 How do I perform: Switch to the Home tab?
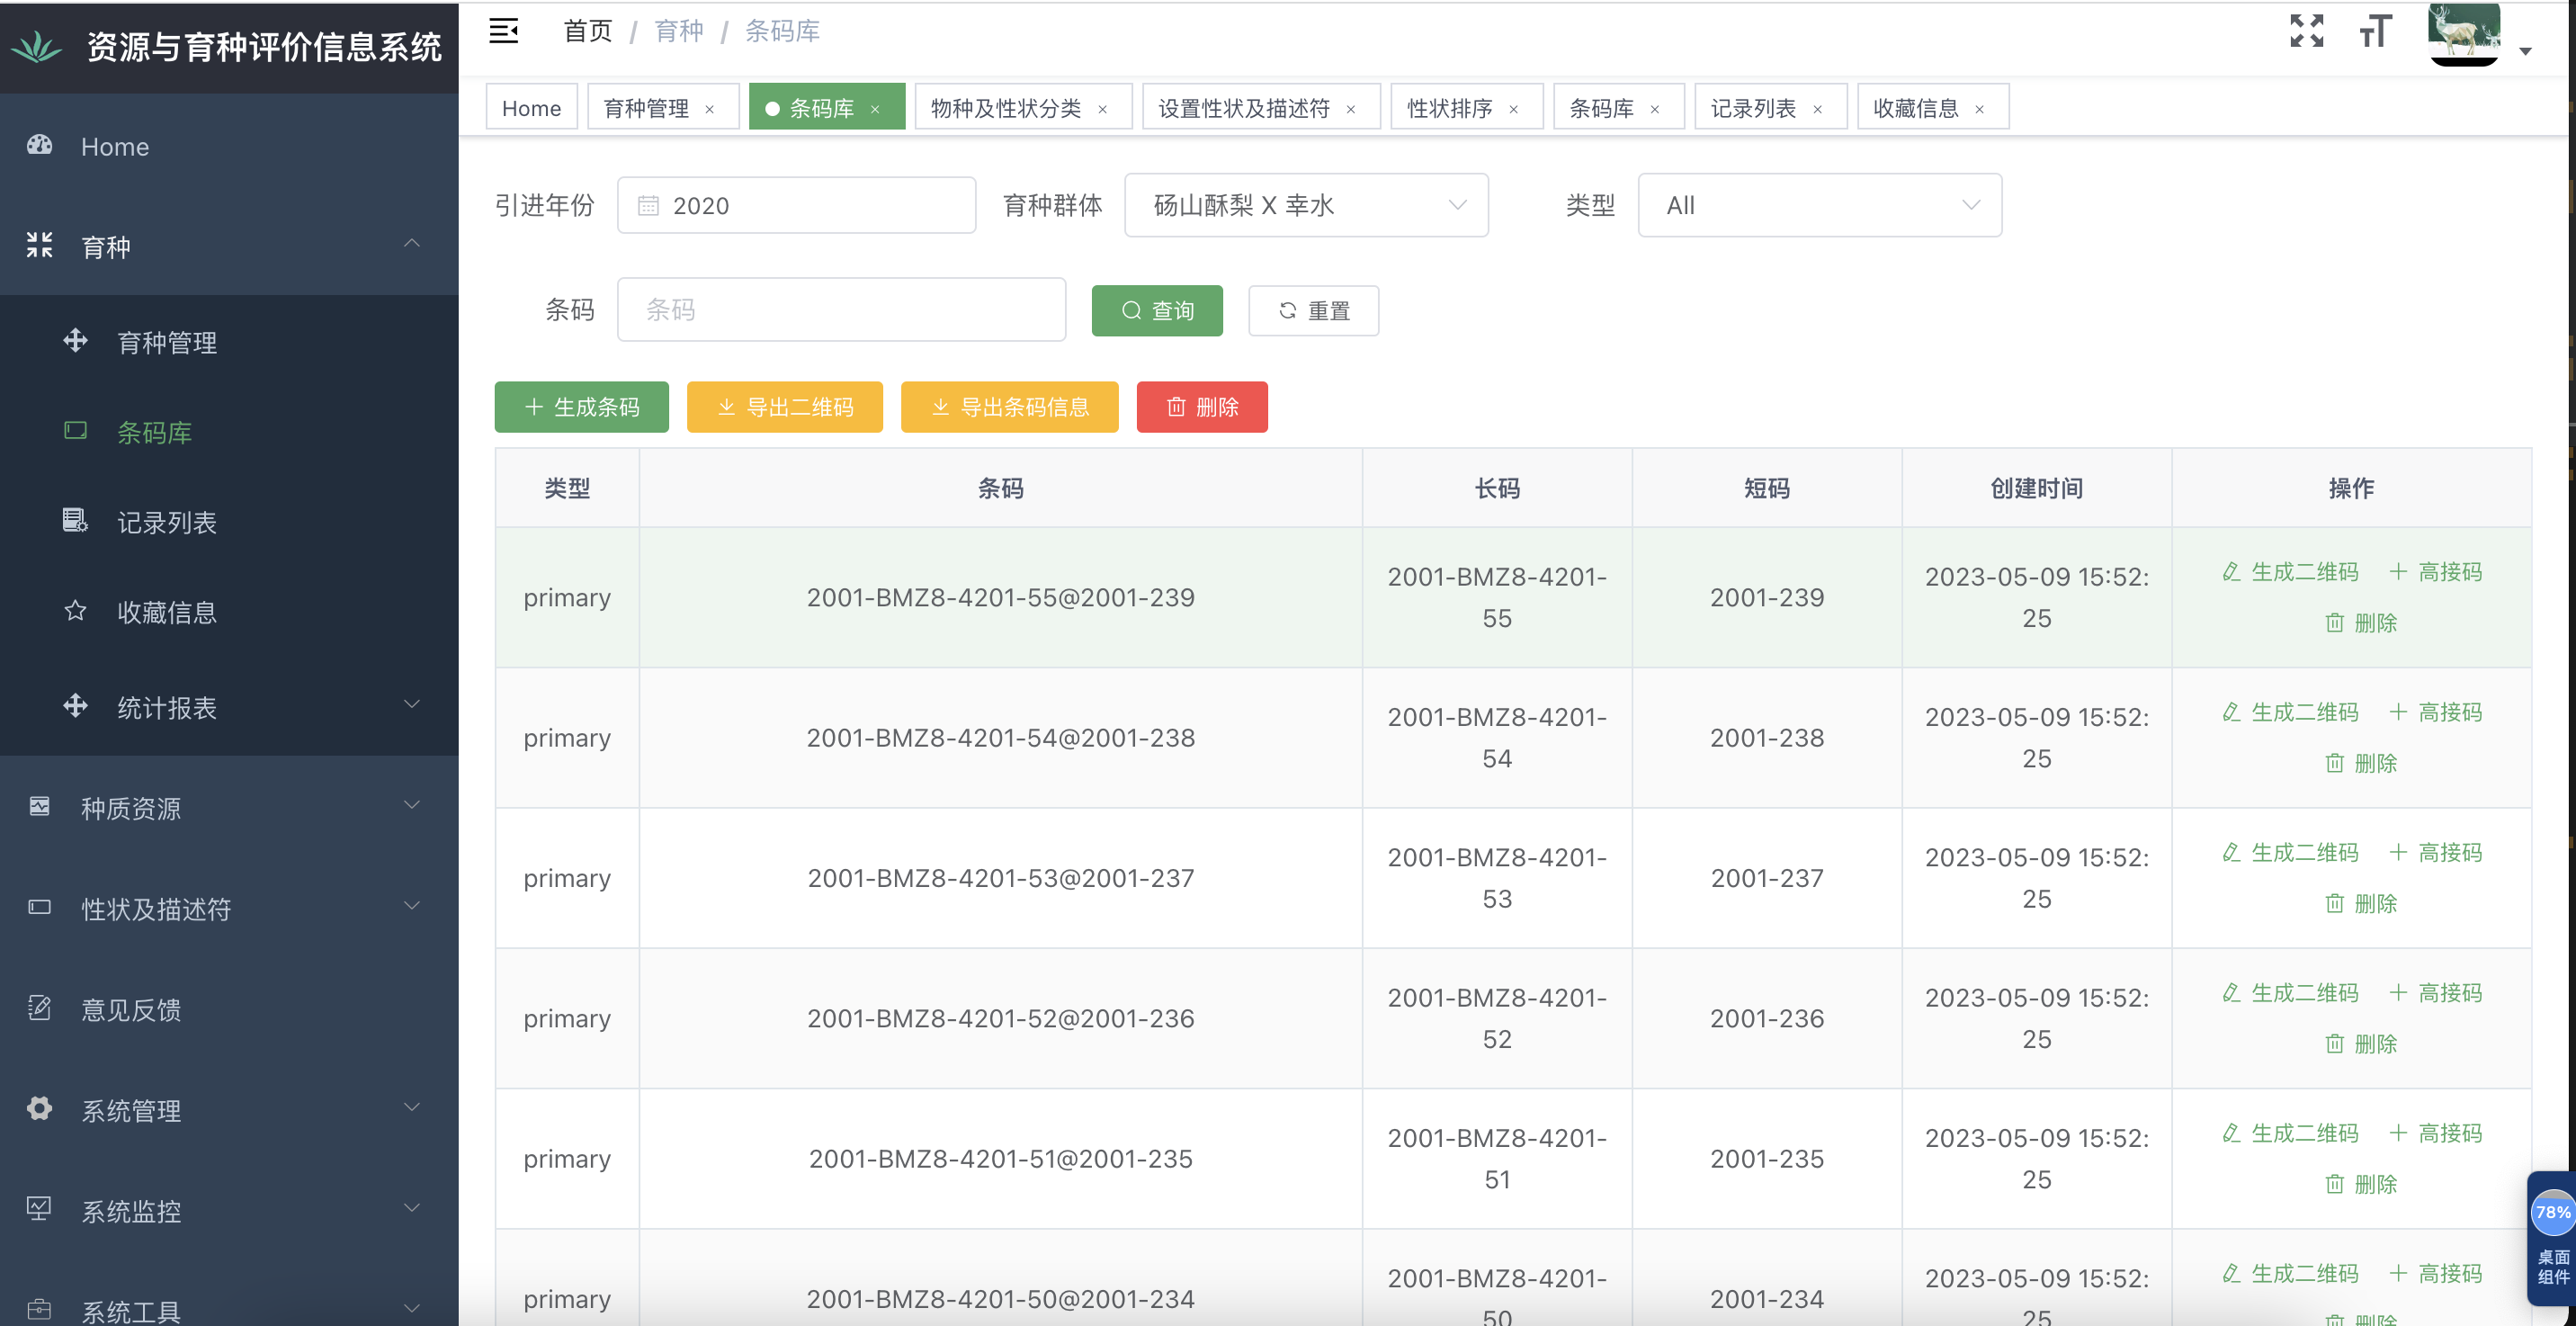[x=531, y=108]
